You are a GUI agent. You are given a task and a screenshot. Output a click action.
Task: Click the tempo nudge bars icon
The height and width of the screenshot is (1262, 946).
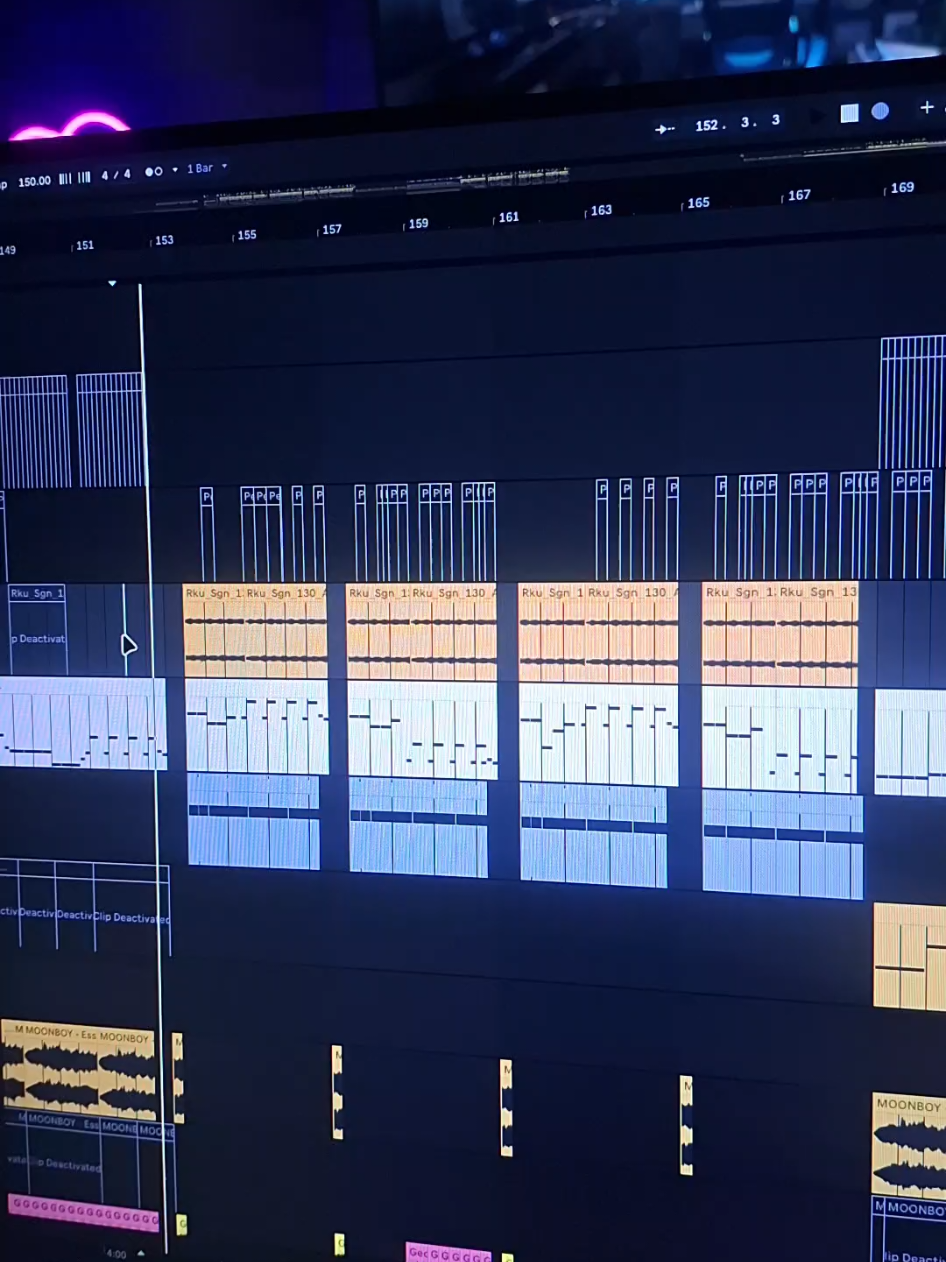click(x=74, y=178)
